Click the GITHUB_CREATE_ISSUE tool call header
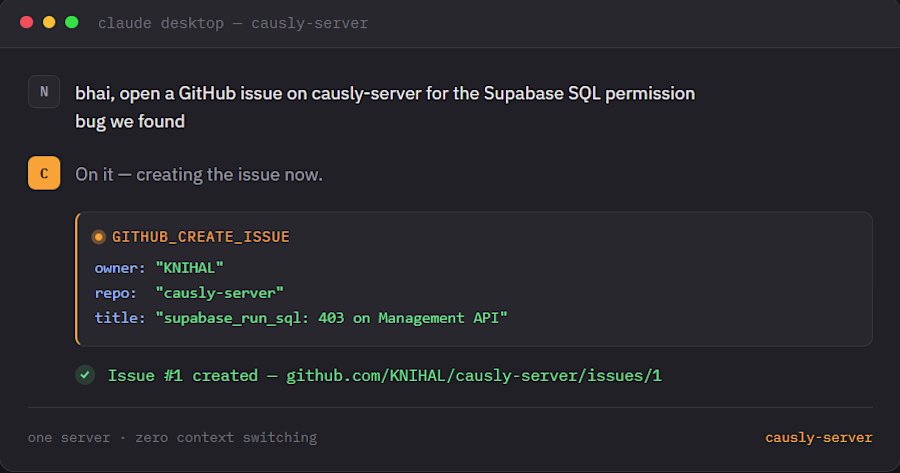This screenshot has height=473, width=900. 201,237
